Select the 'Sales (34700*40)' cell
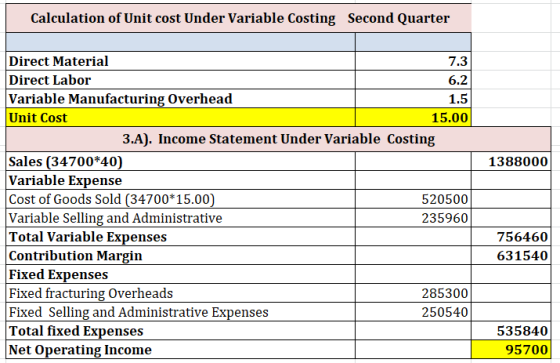 click(181, 161)
